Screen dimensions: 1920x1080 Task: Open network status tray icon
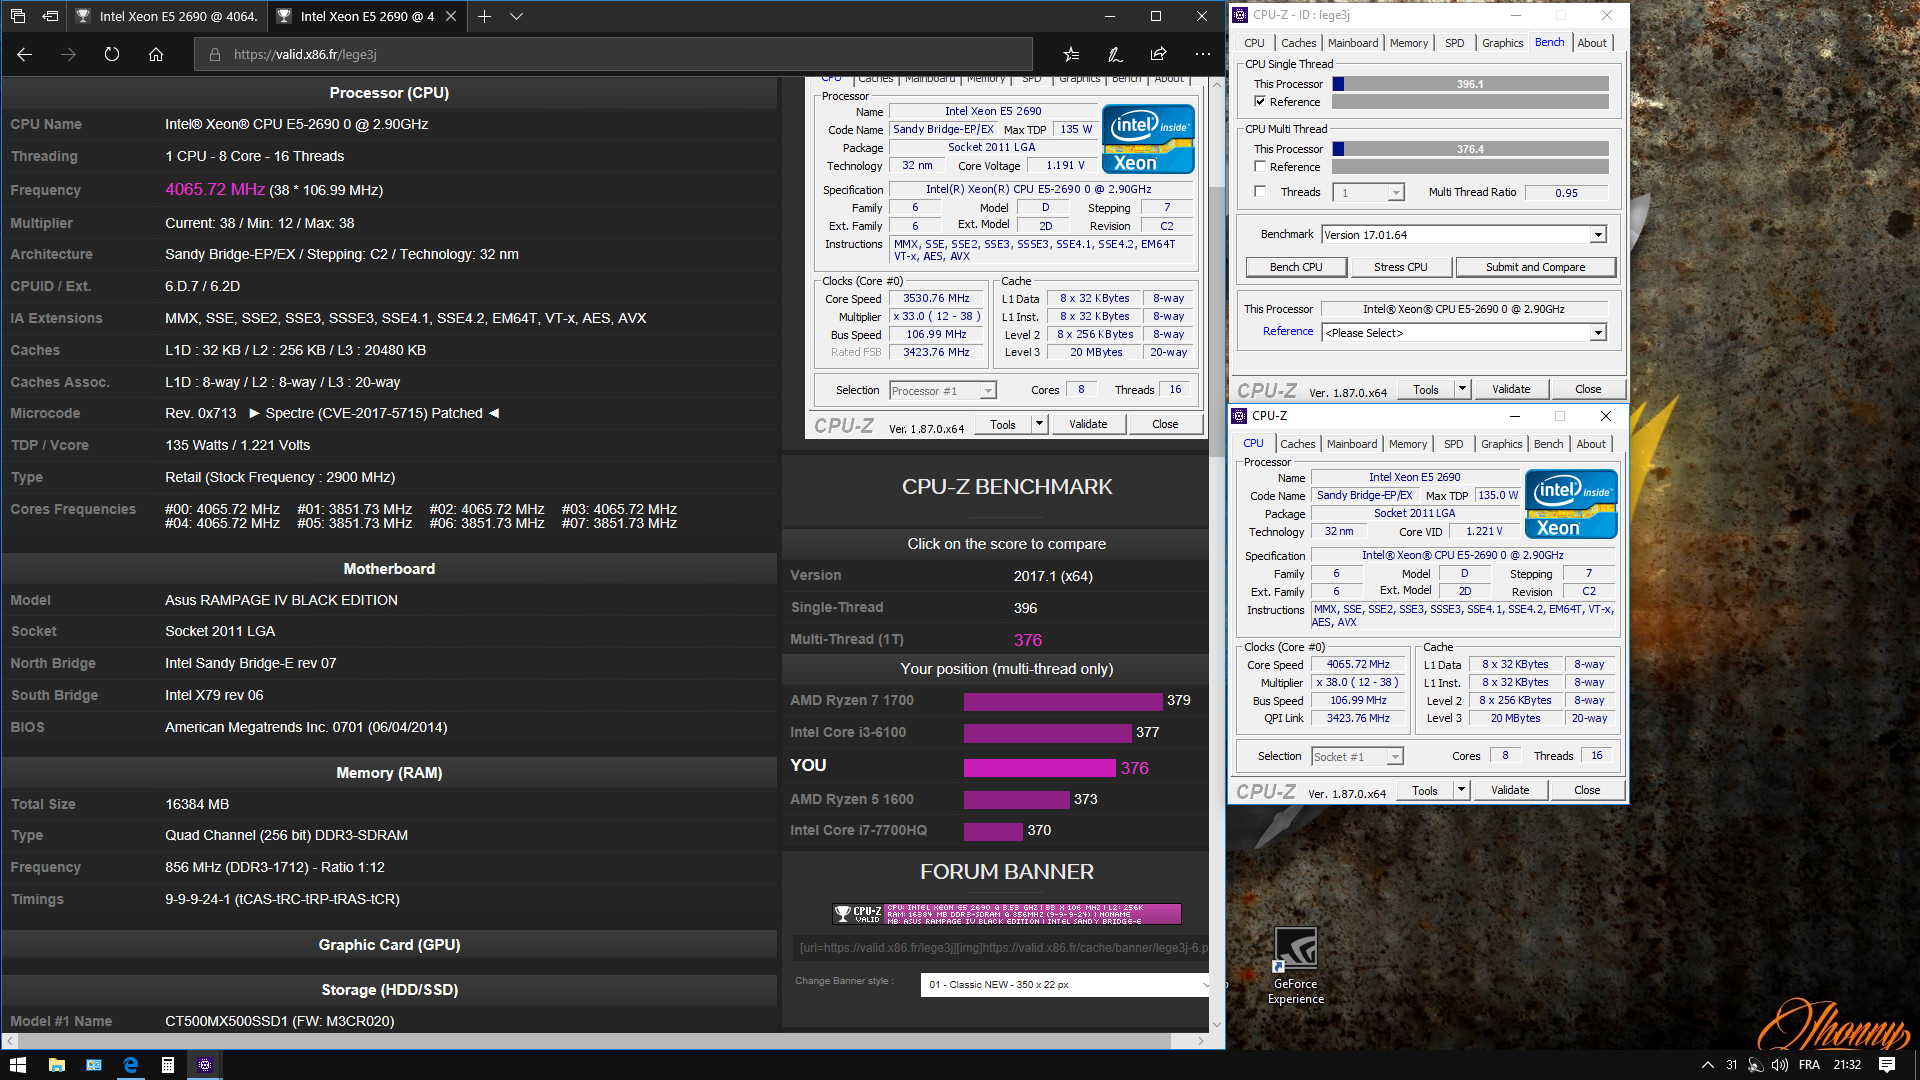(x=1755, y=1065)
